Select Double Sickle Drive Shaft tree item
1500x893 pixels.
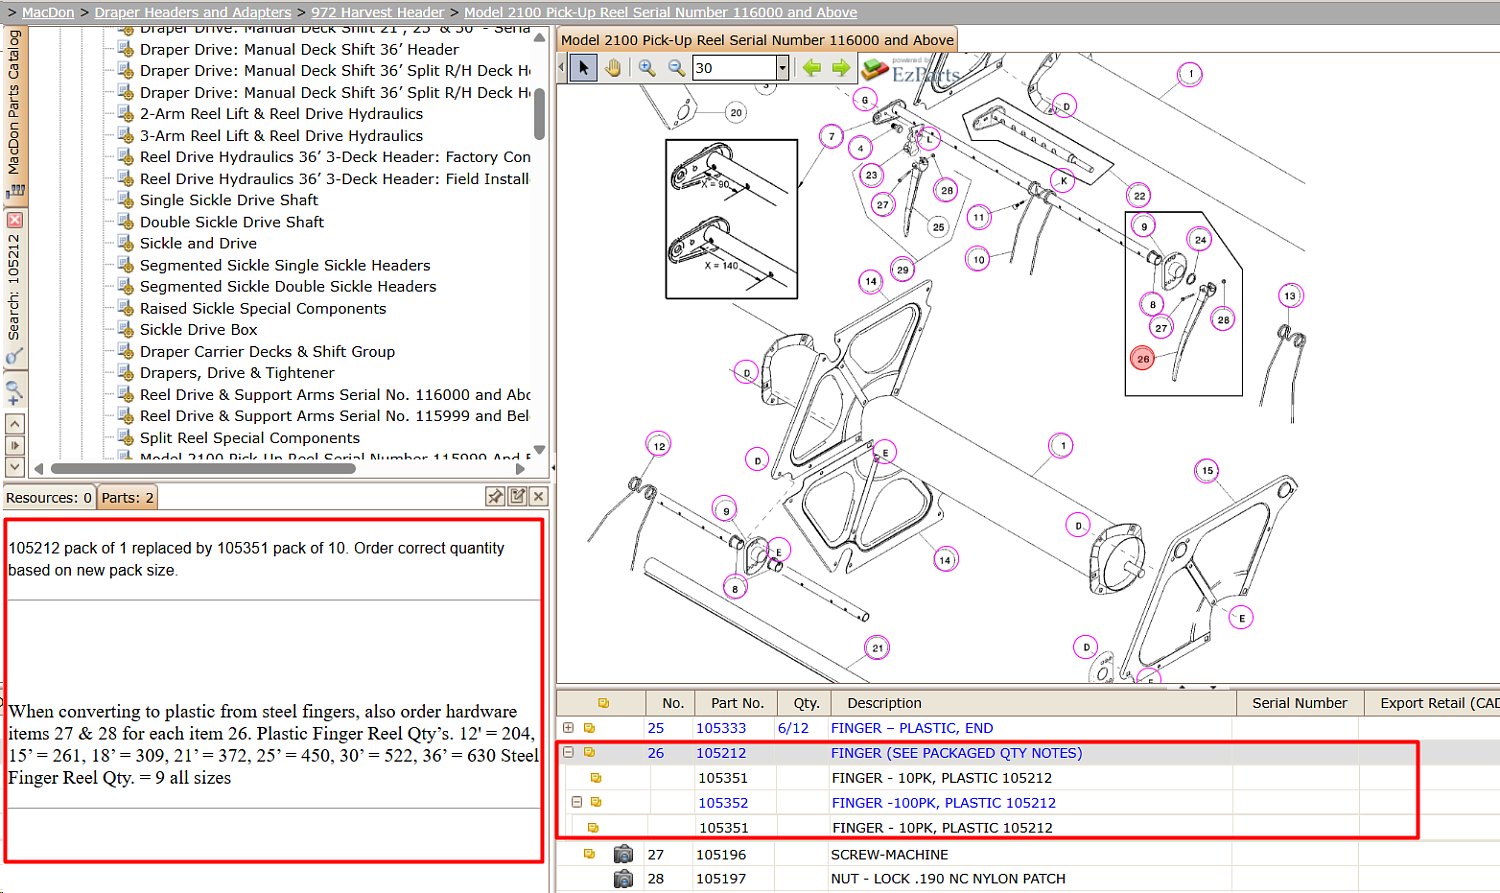(232, 222)
